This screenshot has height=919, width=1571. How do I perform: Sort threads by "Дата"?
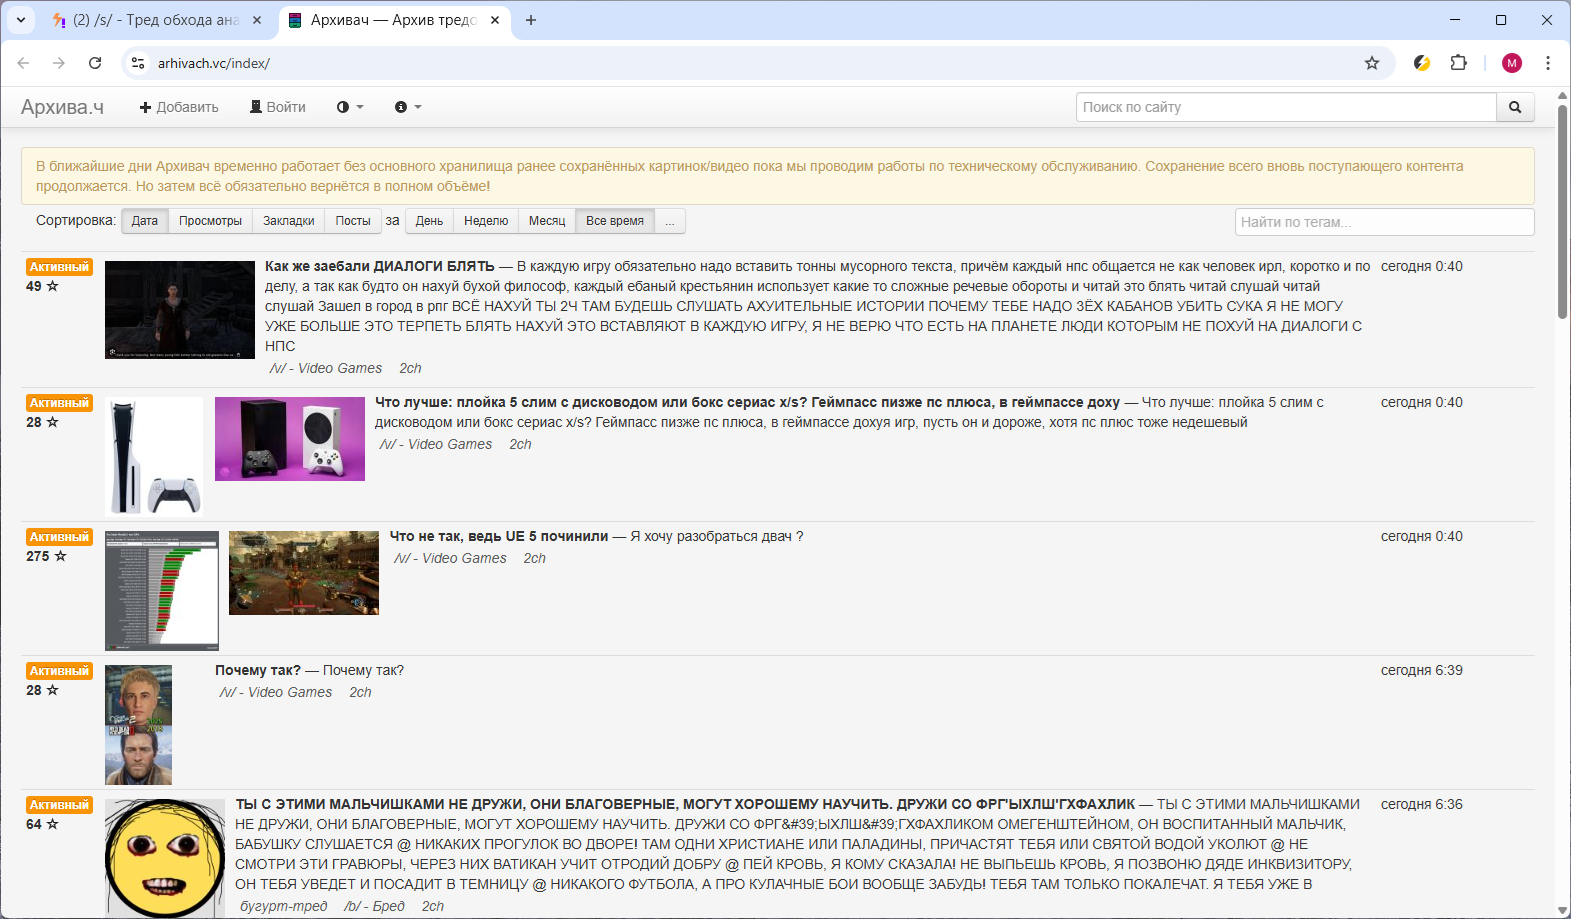coord(145,221)
